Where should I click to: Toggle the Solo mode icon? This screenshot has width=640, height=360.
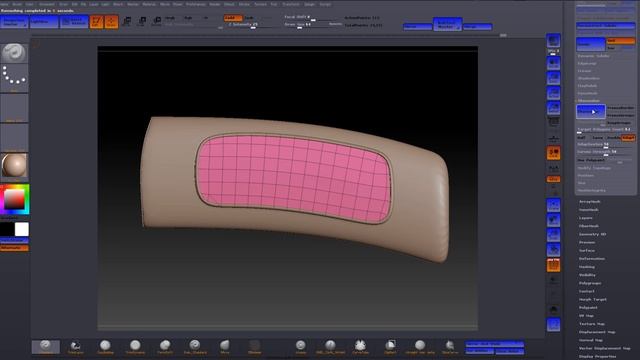[x=553, y=309]
